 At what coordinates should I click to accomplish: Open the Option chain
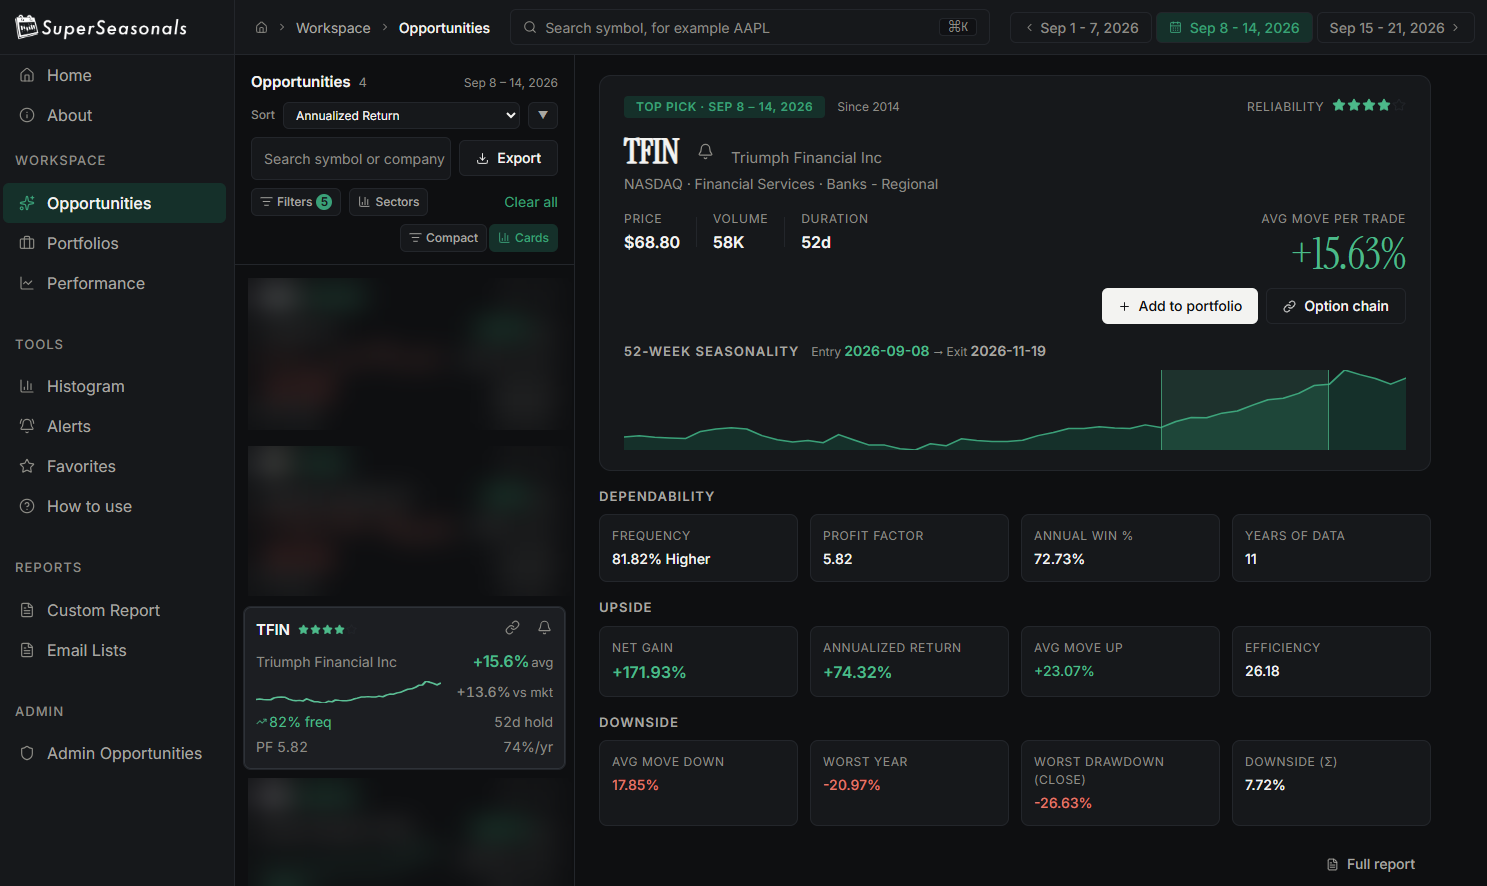pos(1336,306)
